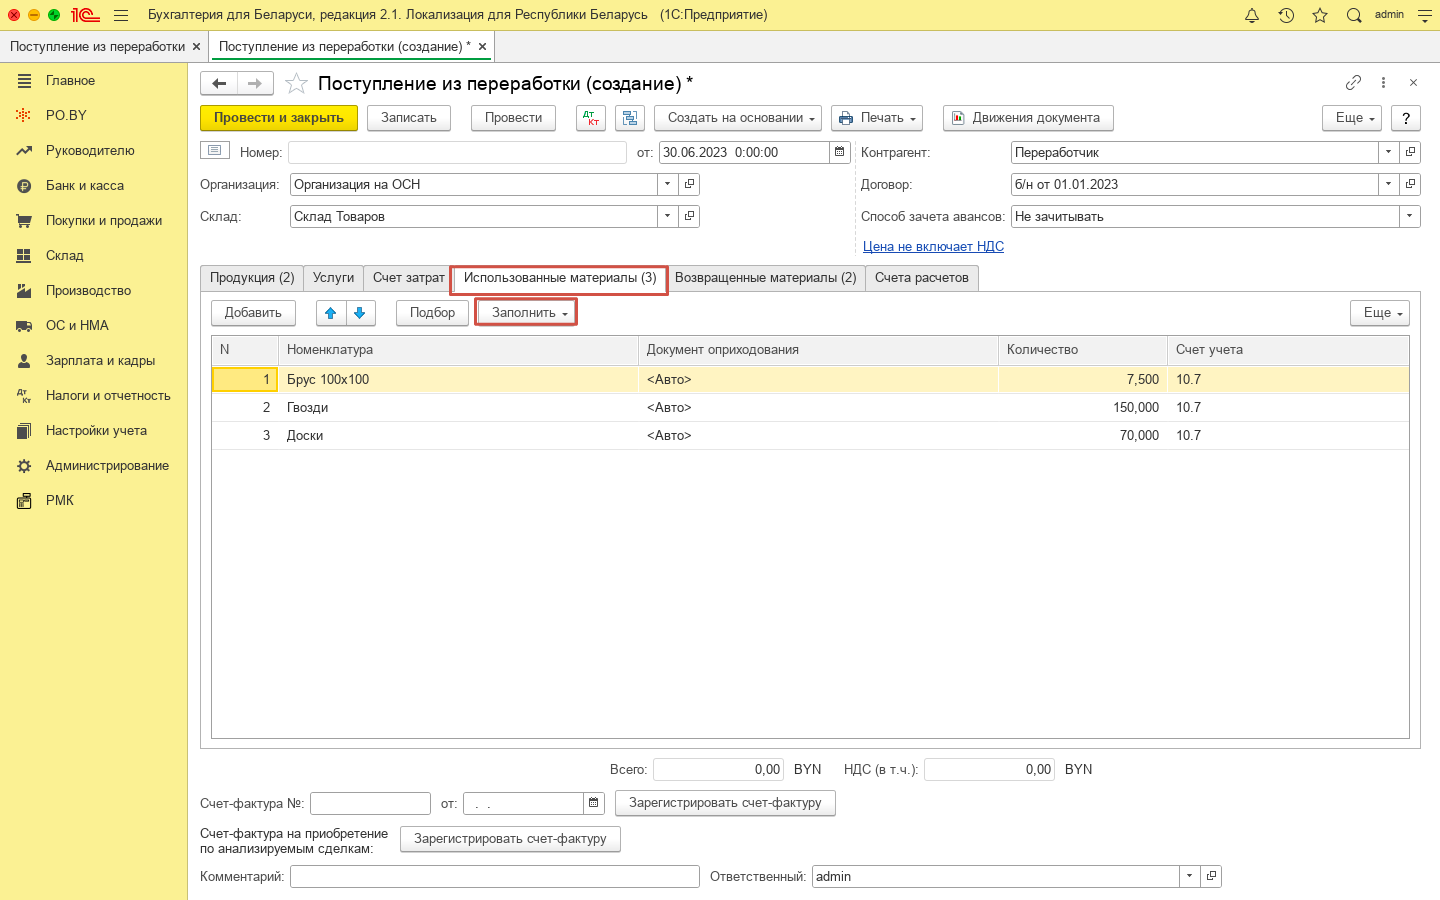This screenshot has width=1440, height=900.
Task: Move row down with blue down arrow
Action: pyautogui.click(x=360, y=313)
